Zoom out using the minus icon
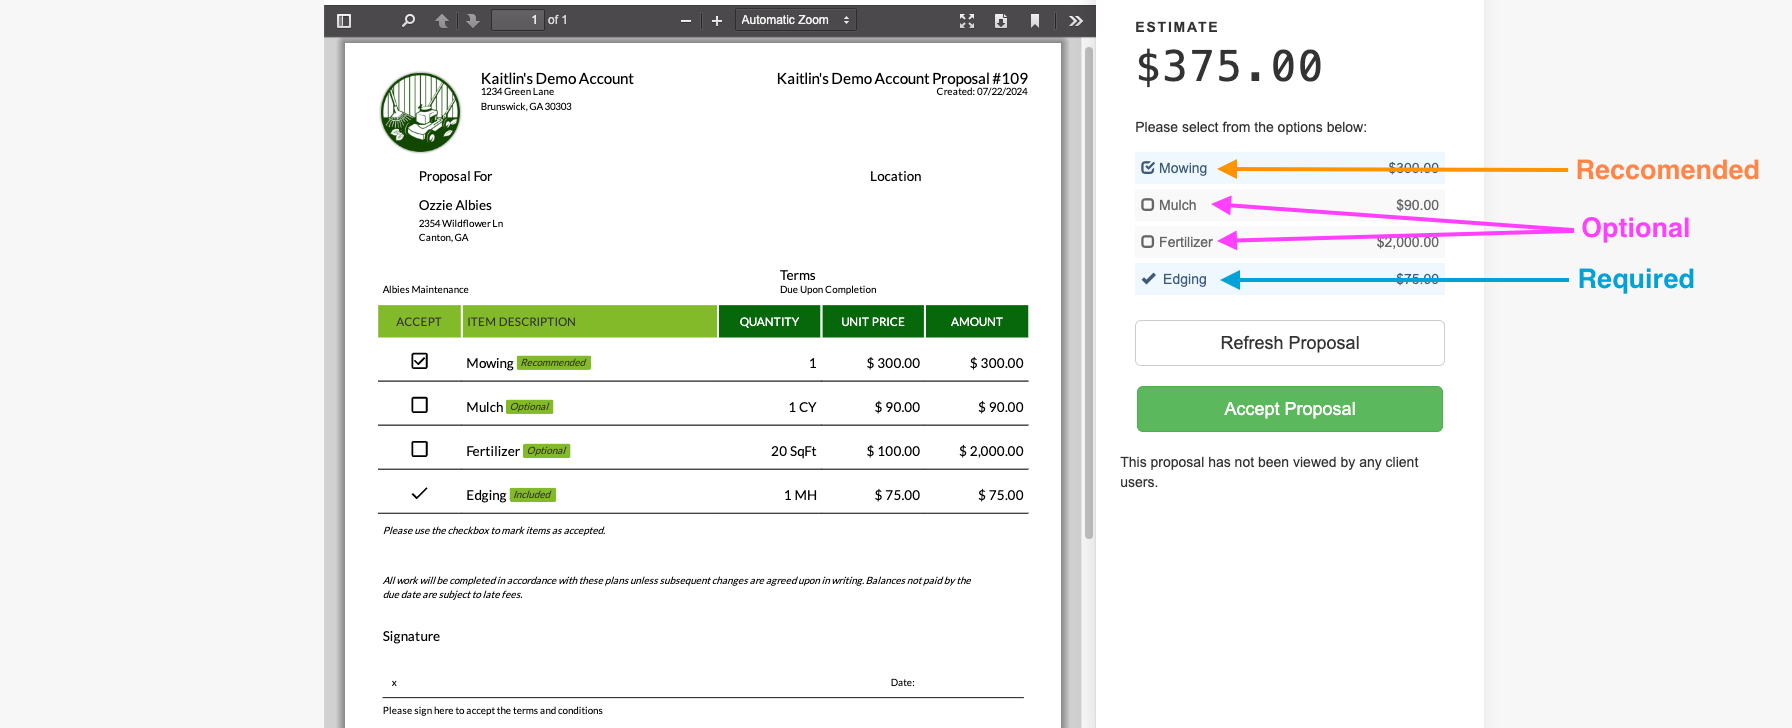Screen dimensions: 1792x728 (686, 21)
